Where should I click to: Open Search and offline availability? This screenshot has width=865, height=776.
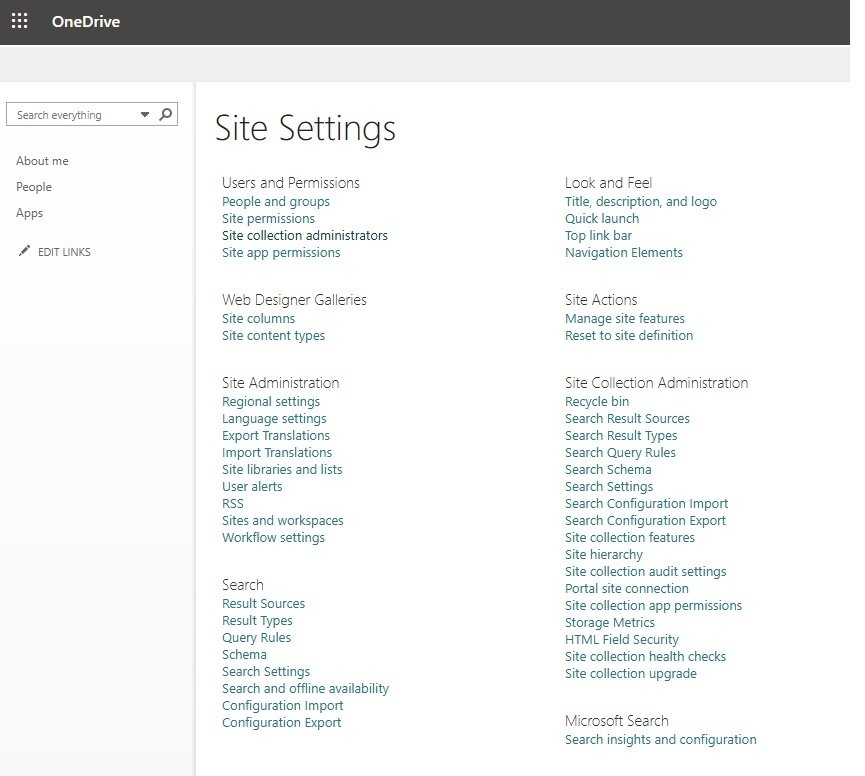(306, 688)
